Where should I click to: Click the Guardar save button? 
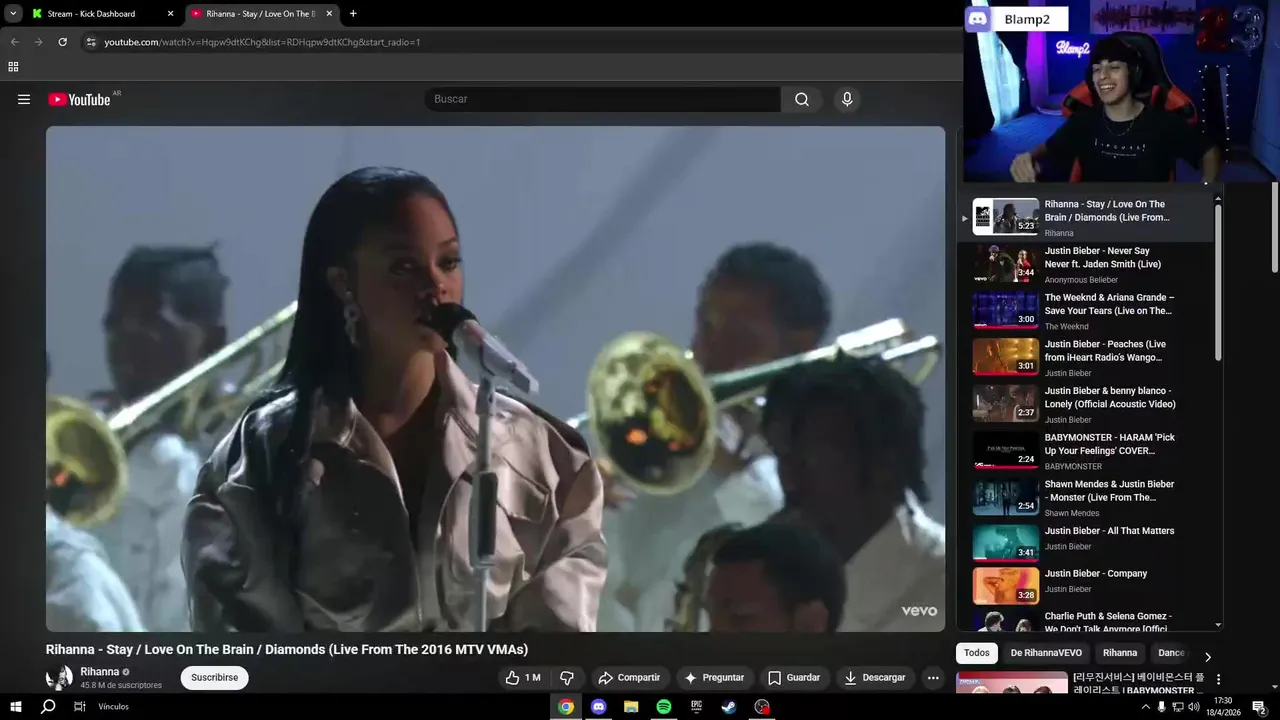(x=794, y=677)
